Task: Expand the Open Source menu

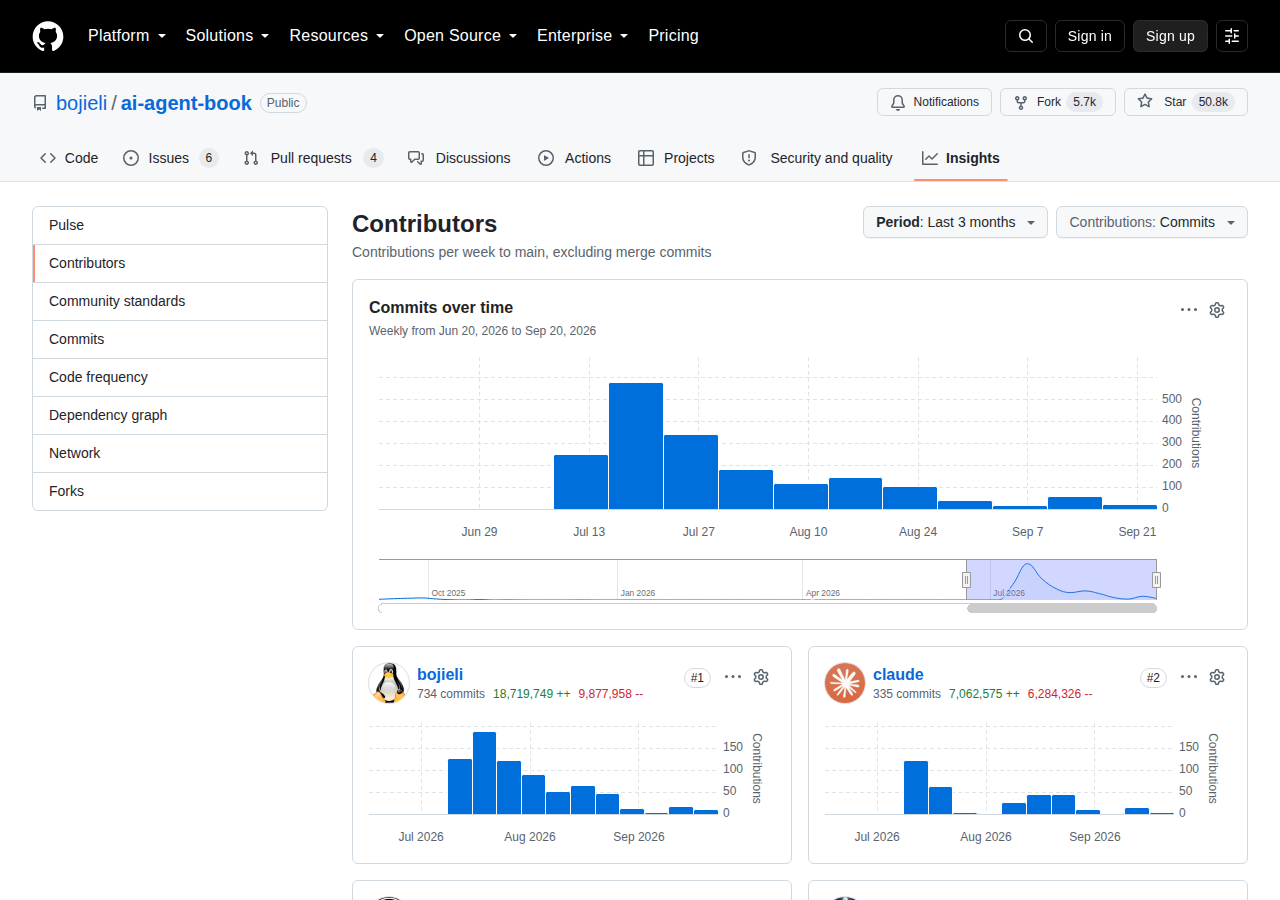Action: coord(460,36)
